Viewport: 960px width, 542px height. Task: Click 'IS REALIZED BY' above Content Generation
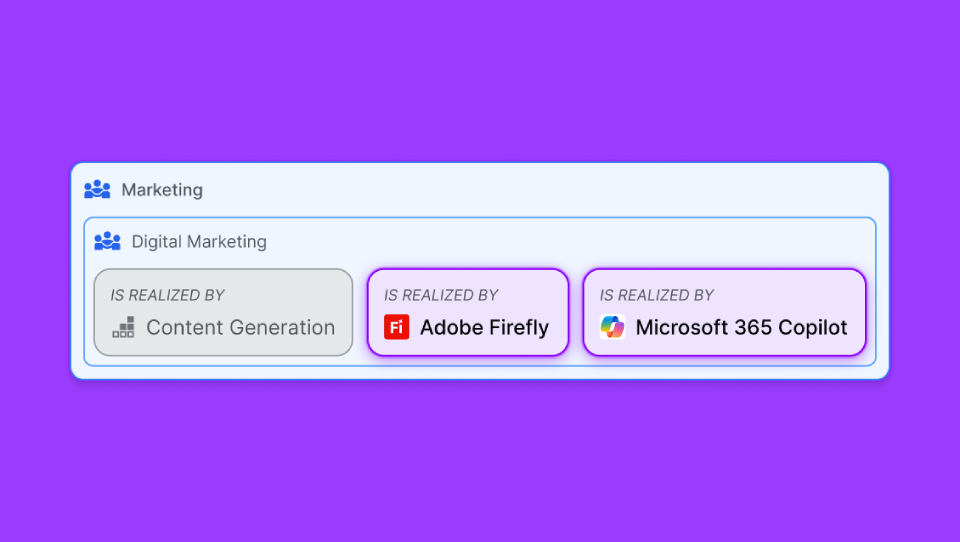tap(167, 295)
